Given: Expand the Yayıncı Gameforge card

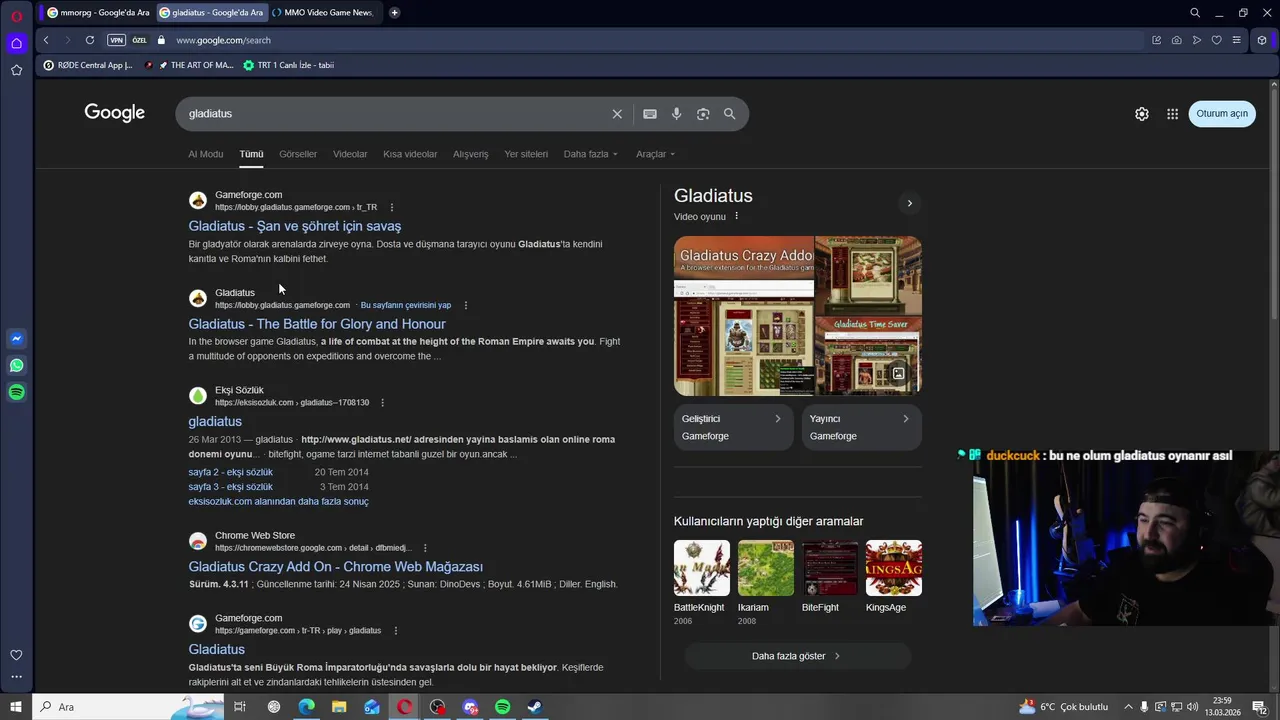Looking at the screenshot, I should pyautogui.click(x=861, y=427).
